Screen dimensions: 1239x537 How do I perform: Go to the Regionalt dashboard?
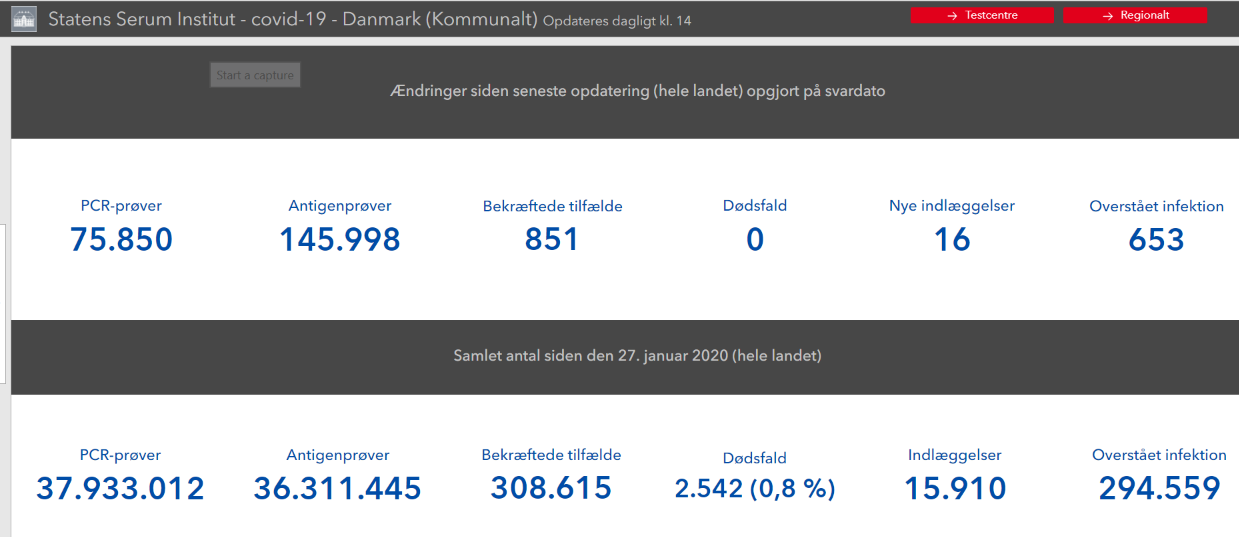click(1135, 16)
